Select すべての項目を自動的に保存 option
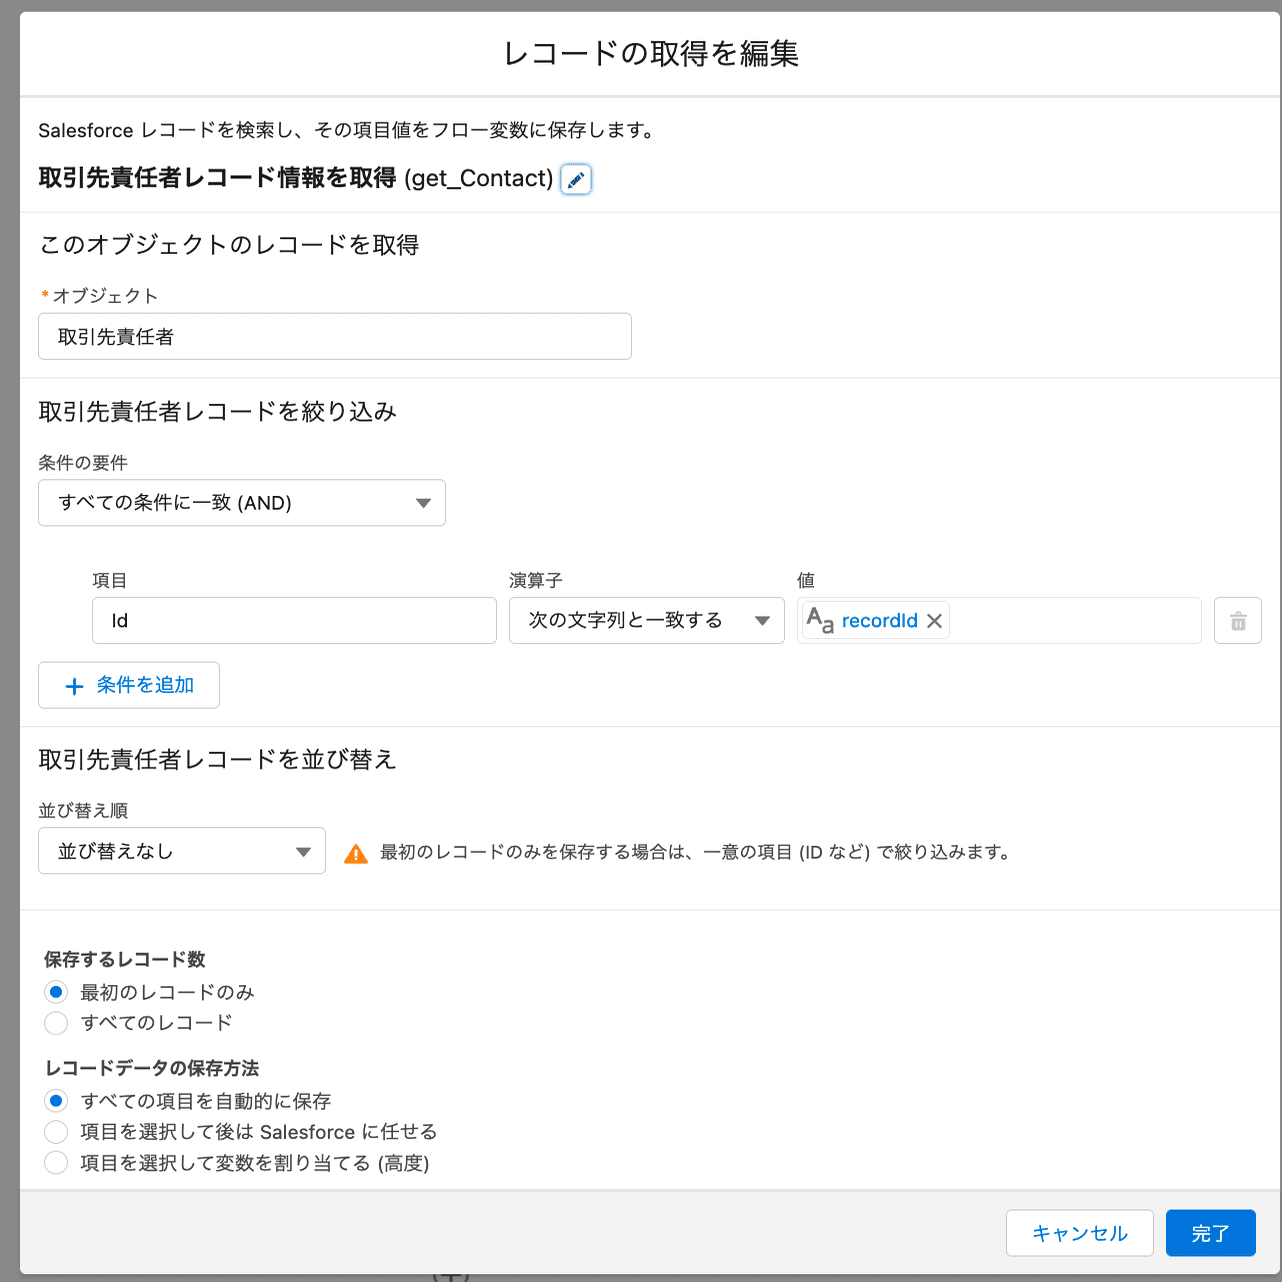This screenshot has width=1282, height=1282. tap(56, 1100)
